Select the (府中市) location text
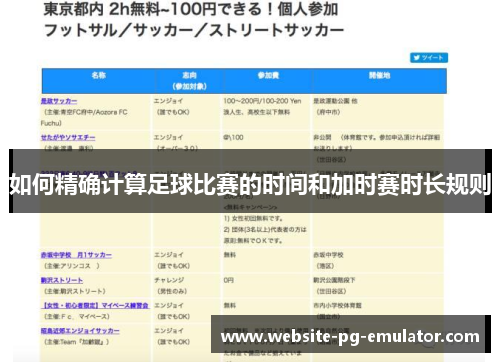 point(328,112)
